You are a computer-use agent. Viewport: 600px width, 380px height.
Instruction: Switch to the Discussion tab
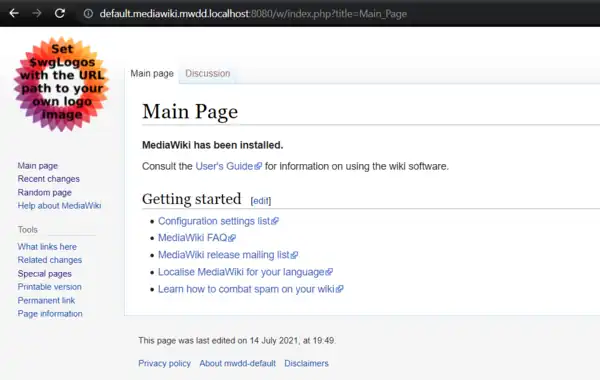[208, 73]
